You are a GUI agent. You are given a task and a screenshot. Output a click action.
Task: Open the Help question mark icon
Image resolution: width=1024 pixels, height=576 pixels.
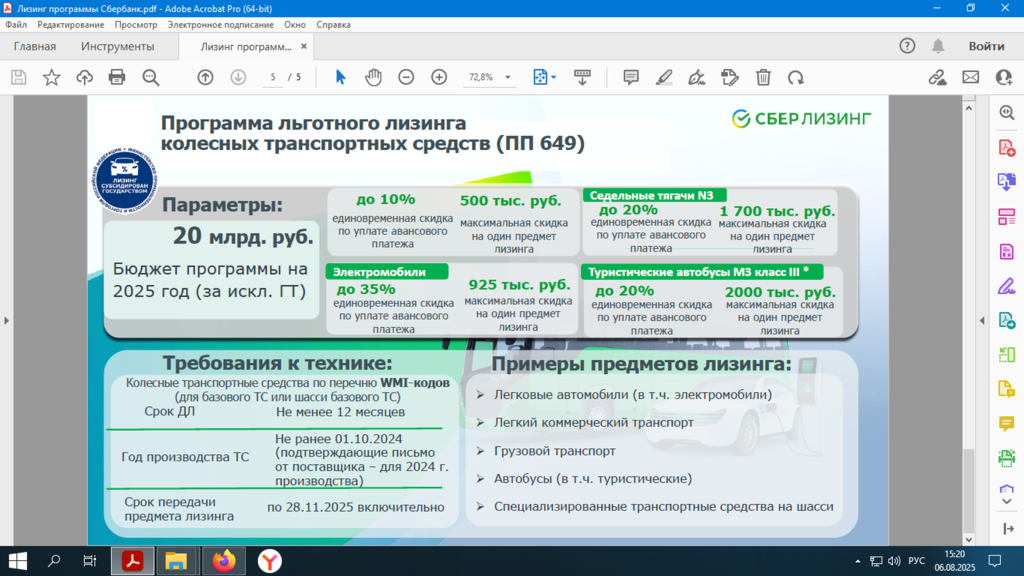pos(907,46)
